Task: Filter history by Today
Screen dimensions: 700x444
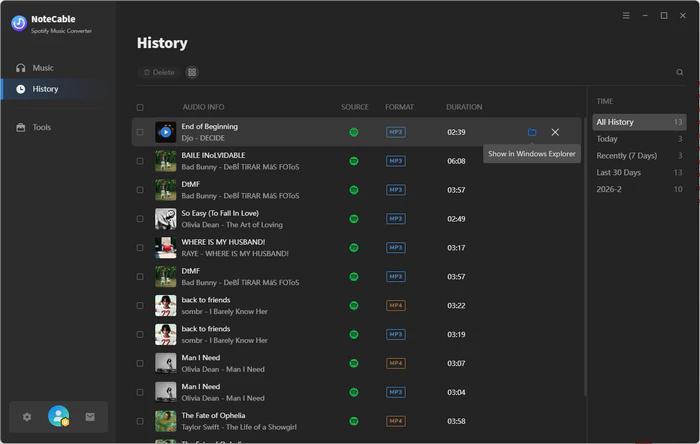Action: [639, 139]
